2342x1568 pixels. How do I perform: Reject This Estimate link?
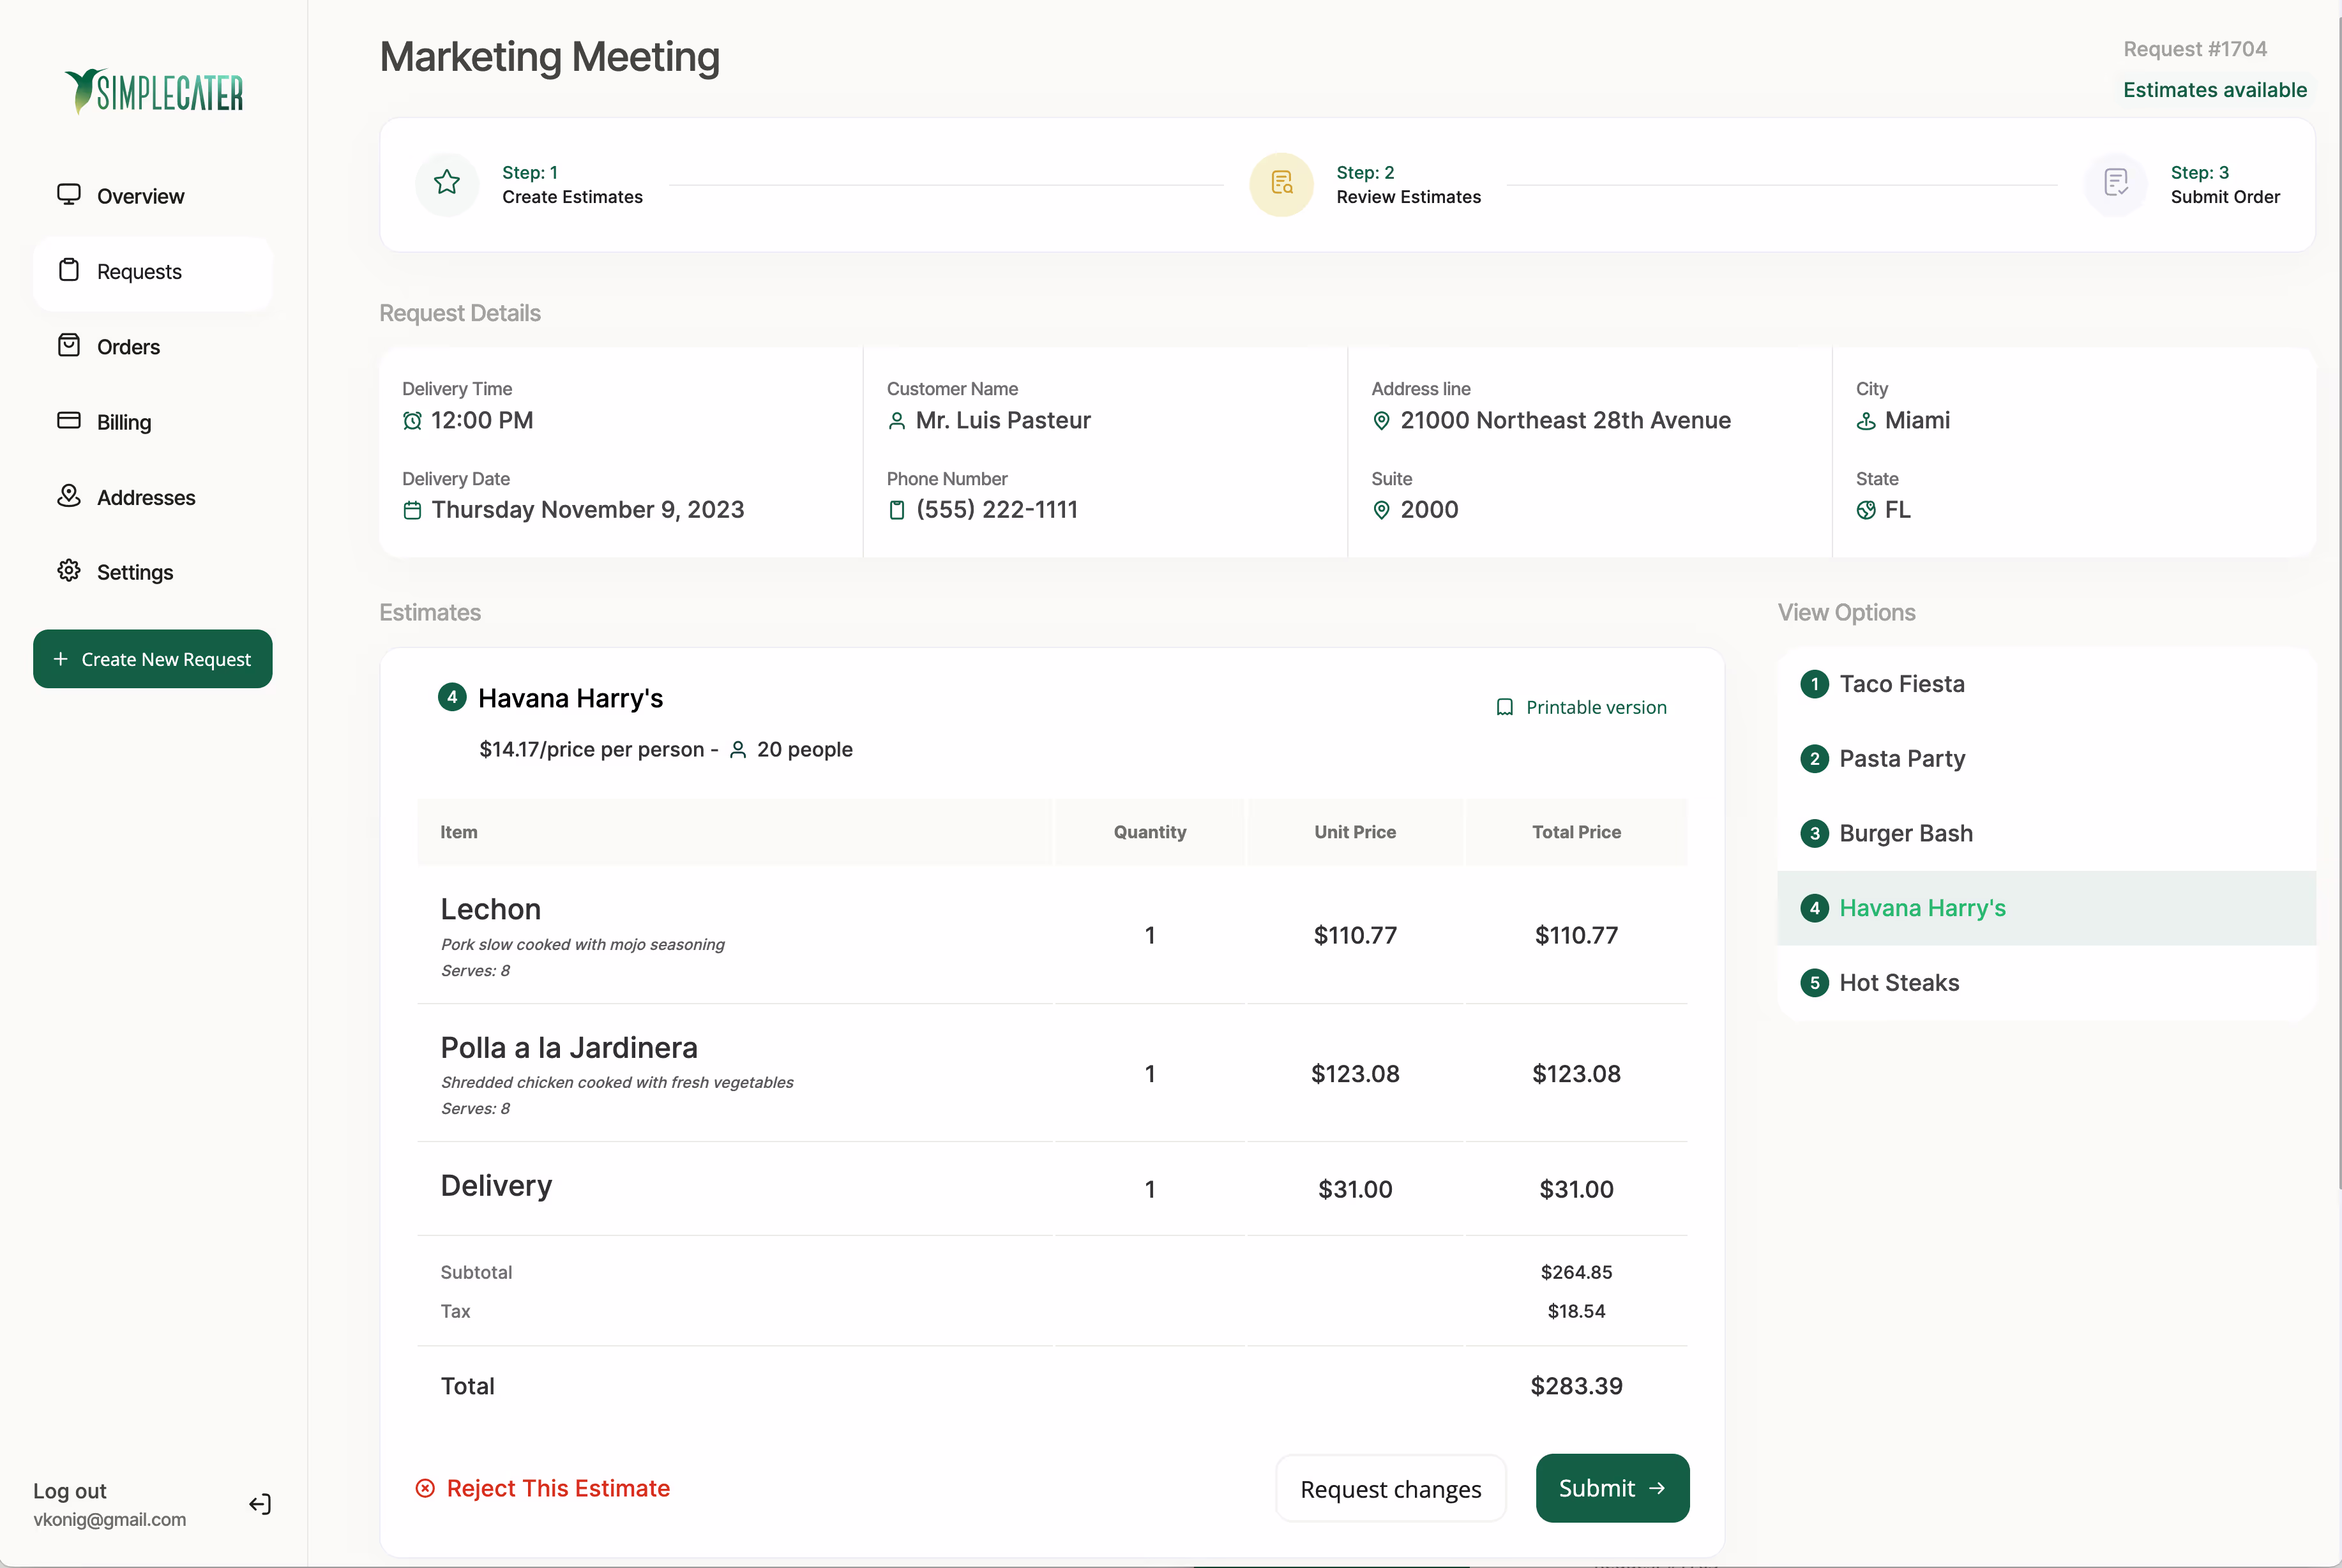click(x=543, y=1488)
